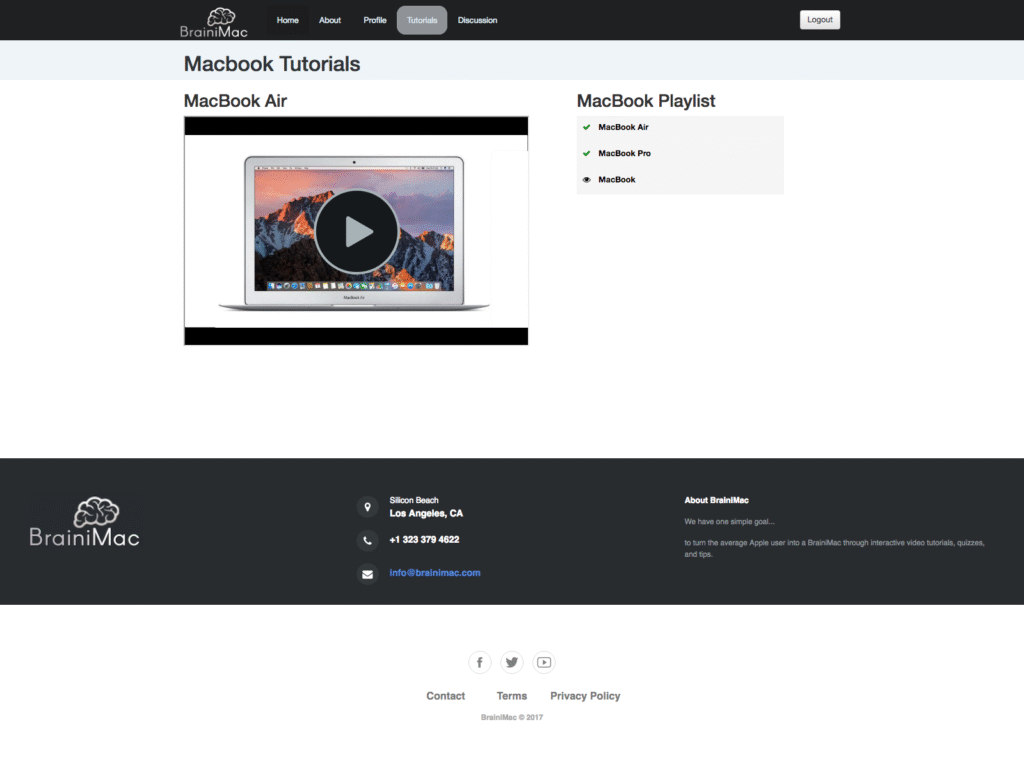The image size is (1024, 777).
Task: Click the eye icon beside MacBook
Action: tap(587, 180)
